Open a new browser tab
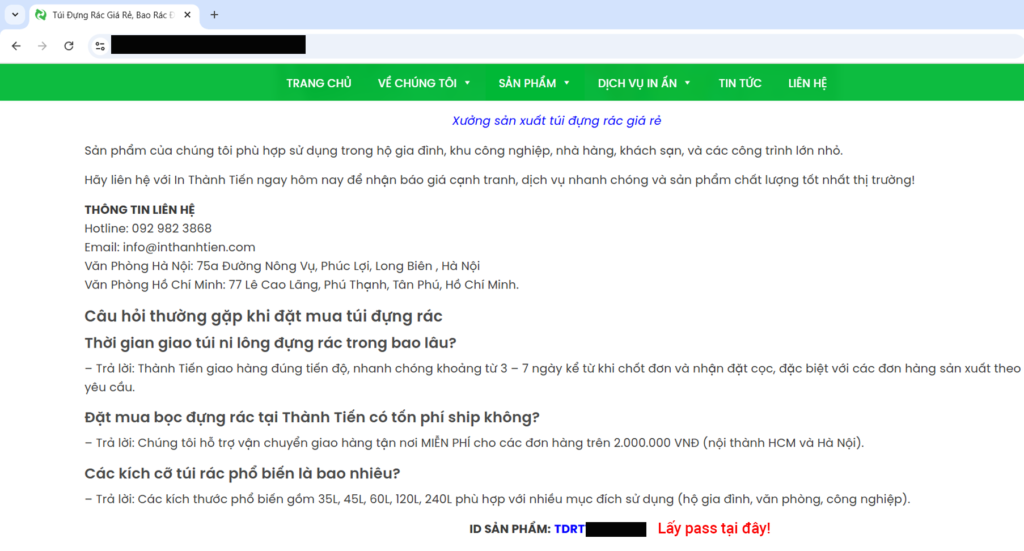Viewport: 1024px width, 551px height. [x=214, y=15]
